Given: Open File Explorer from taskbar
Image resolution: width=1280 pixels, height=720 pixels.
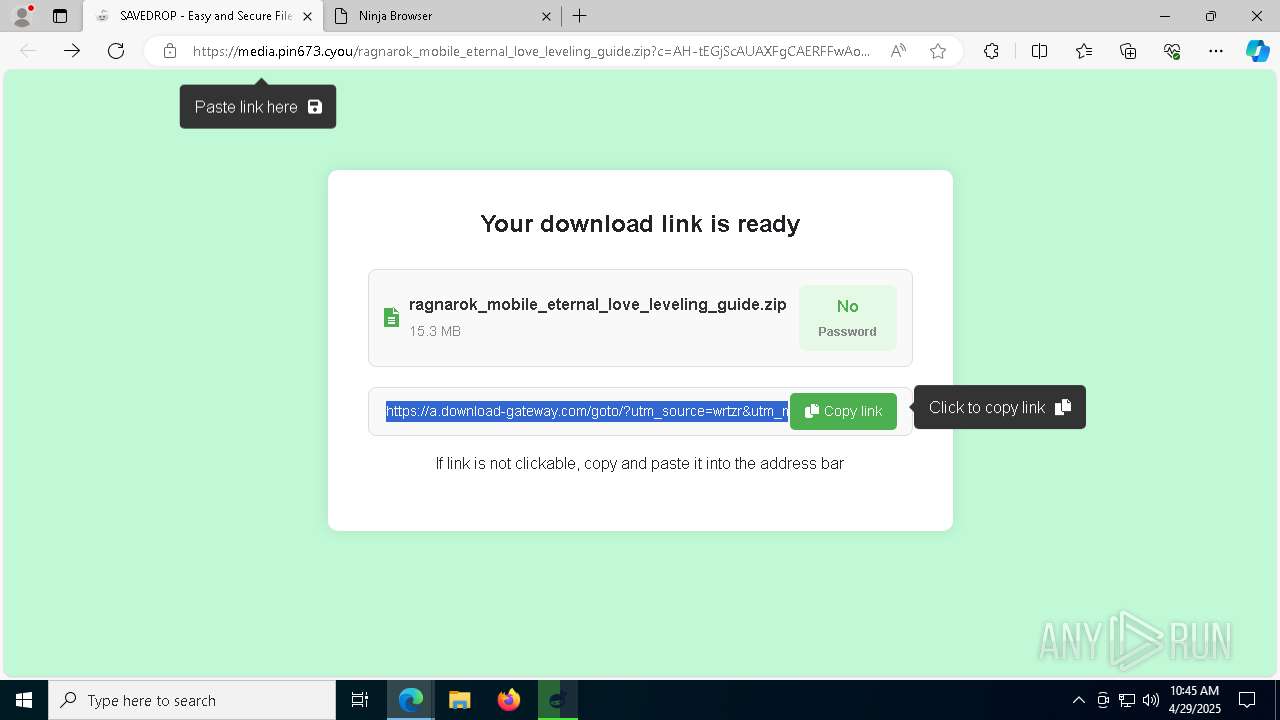Looking at the screenshot, I should (459, 700).
